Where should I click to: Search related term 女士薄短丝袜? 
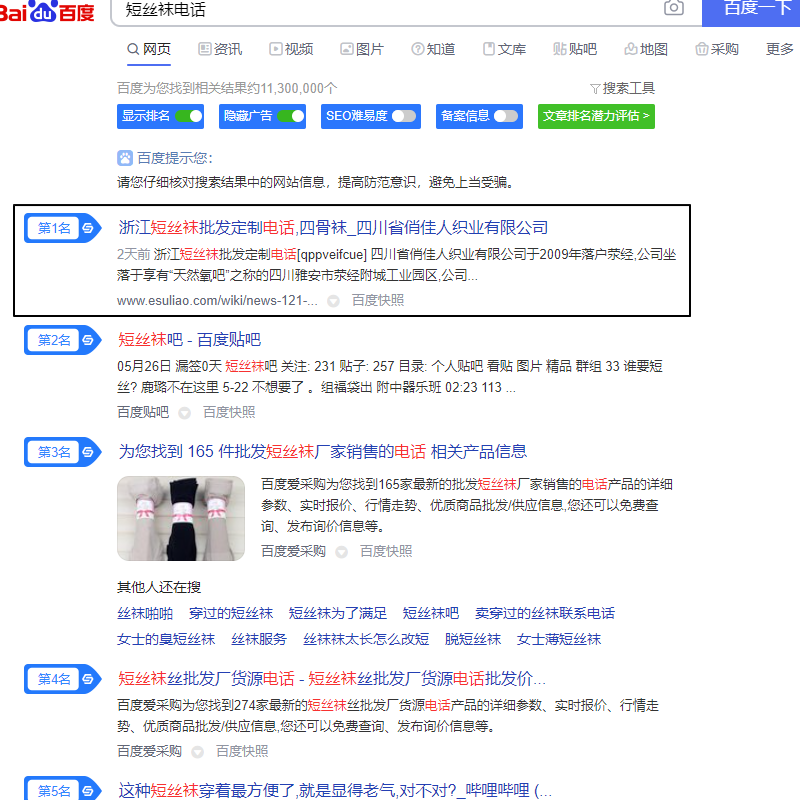pos(559,639)
